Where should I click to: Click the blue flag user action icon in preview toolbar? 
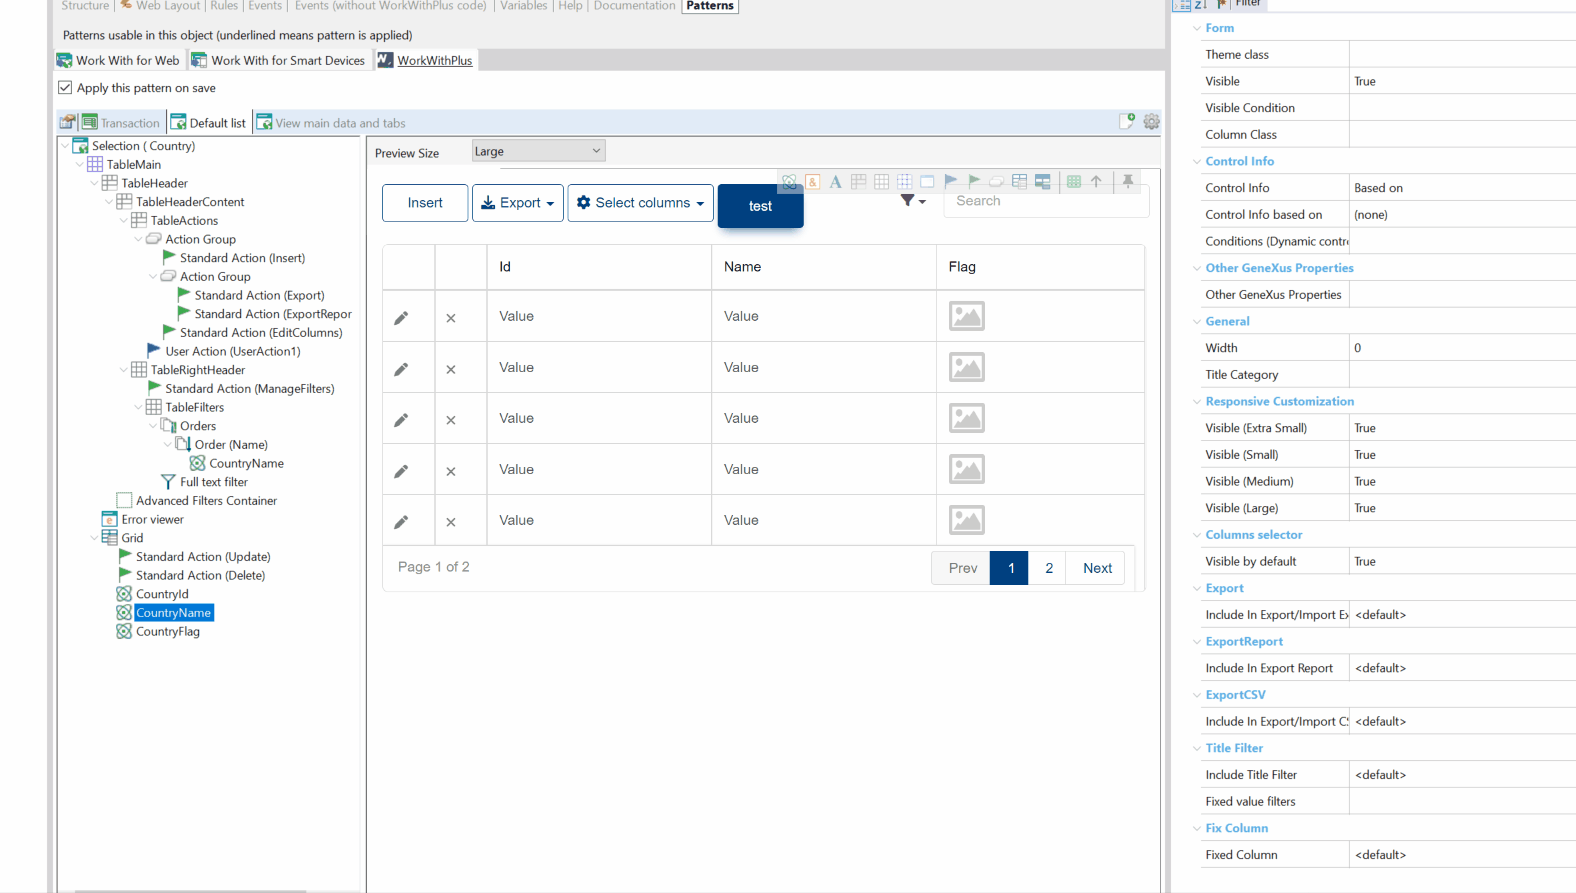[x=951, y=181]
